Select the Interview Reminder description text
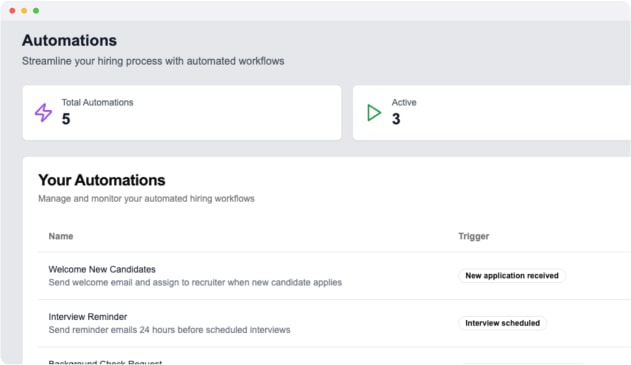The height and width of the screenshot is (365, 631). [169, 330]
